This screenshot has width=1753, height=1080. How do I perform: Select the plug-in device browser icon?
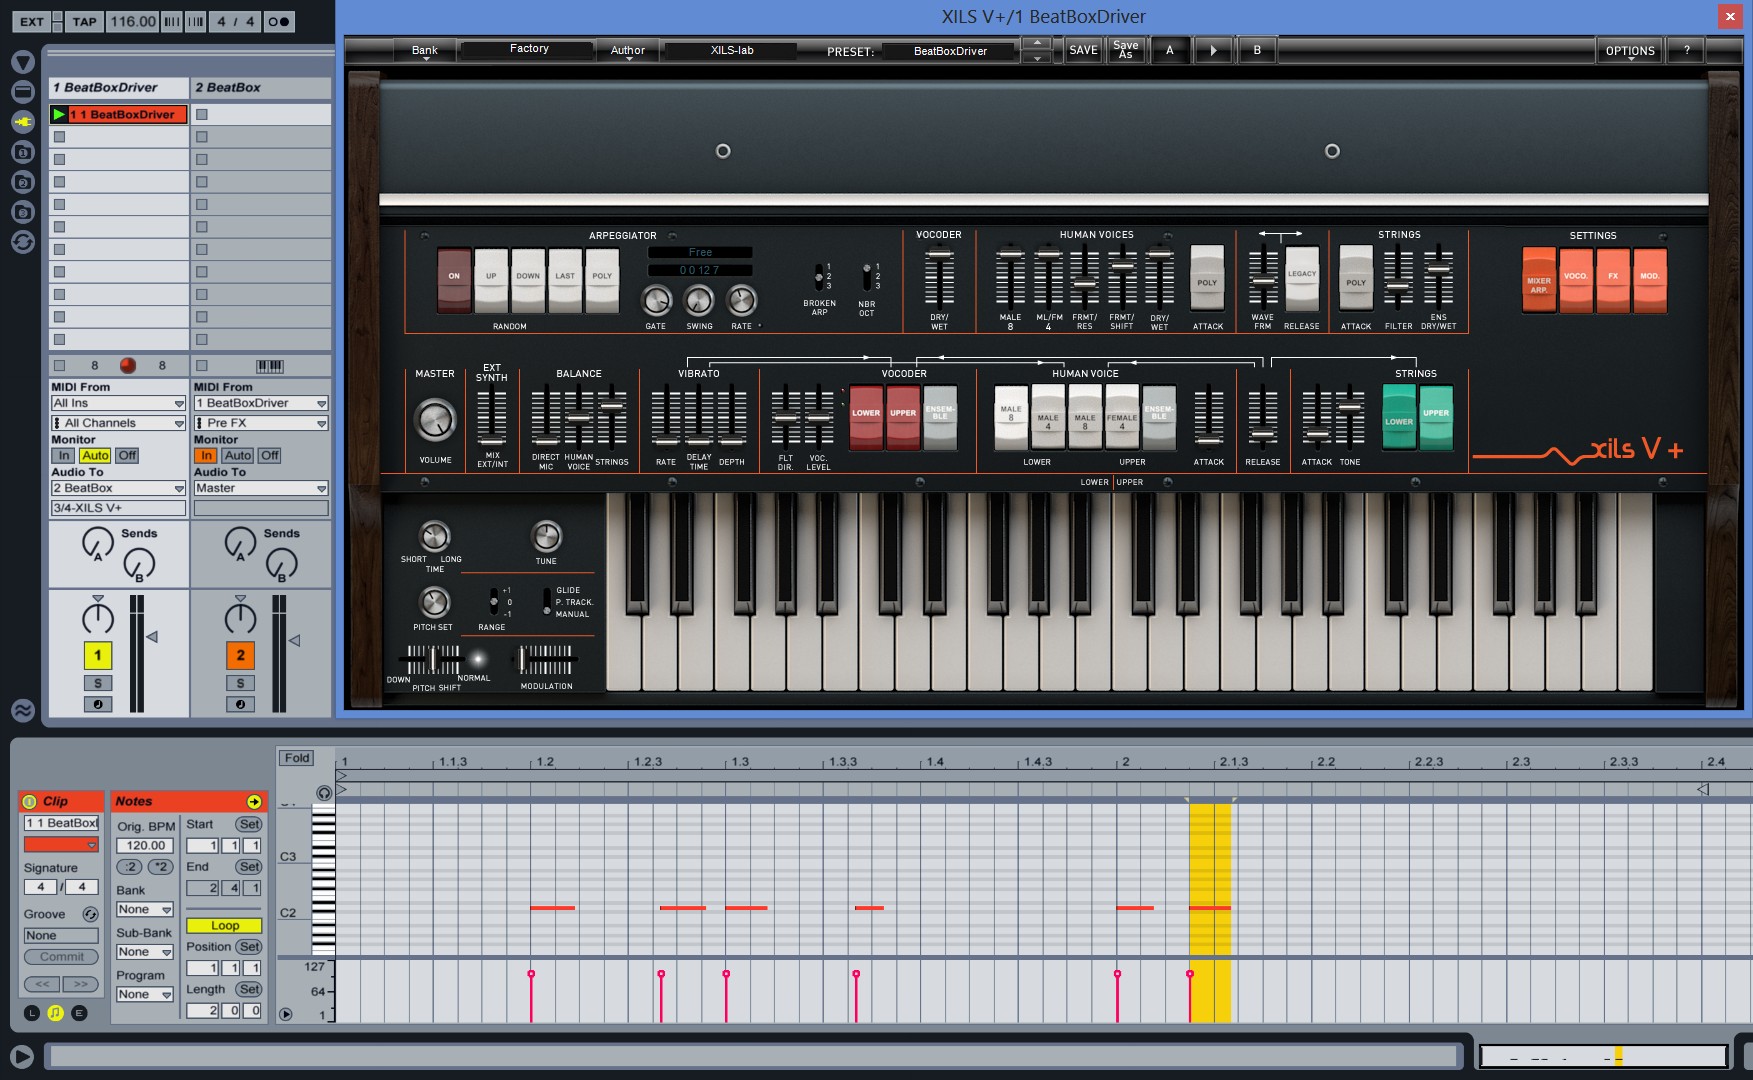[x=23, y=121]
